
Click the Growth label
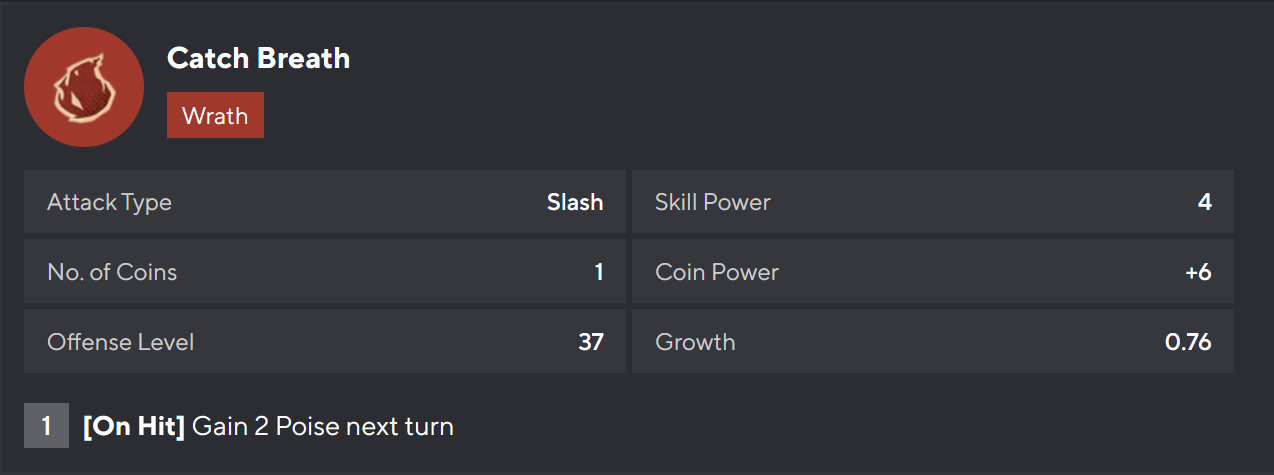(695, 342)
